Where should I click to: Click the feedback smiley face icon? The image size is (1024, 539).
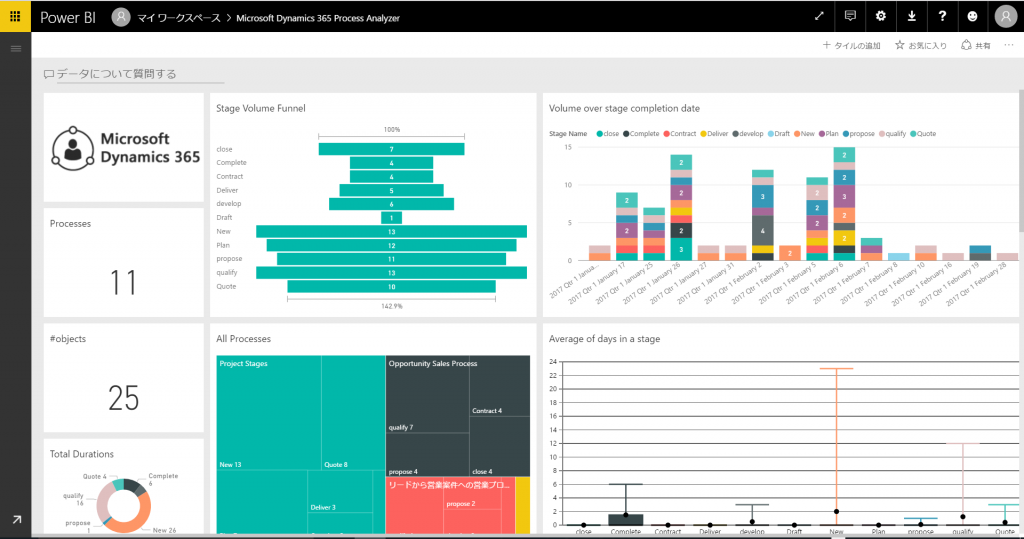pyautogui.click(x=972, y=16)
